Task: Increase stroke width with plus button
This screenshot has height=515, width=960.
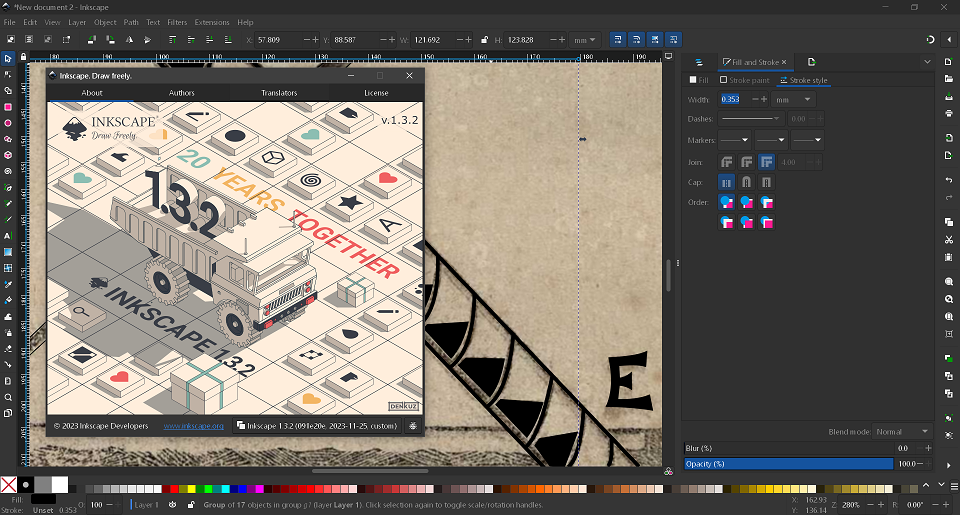Action: point(763,99)
